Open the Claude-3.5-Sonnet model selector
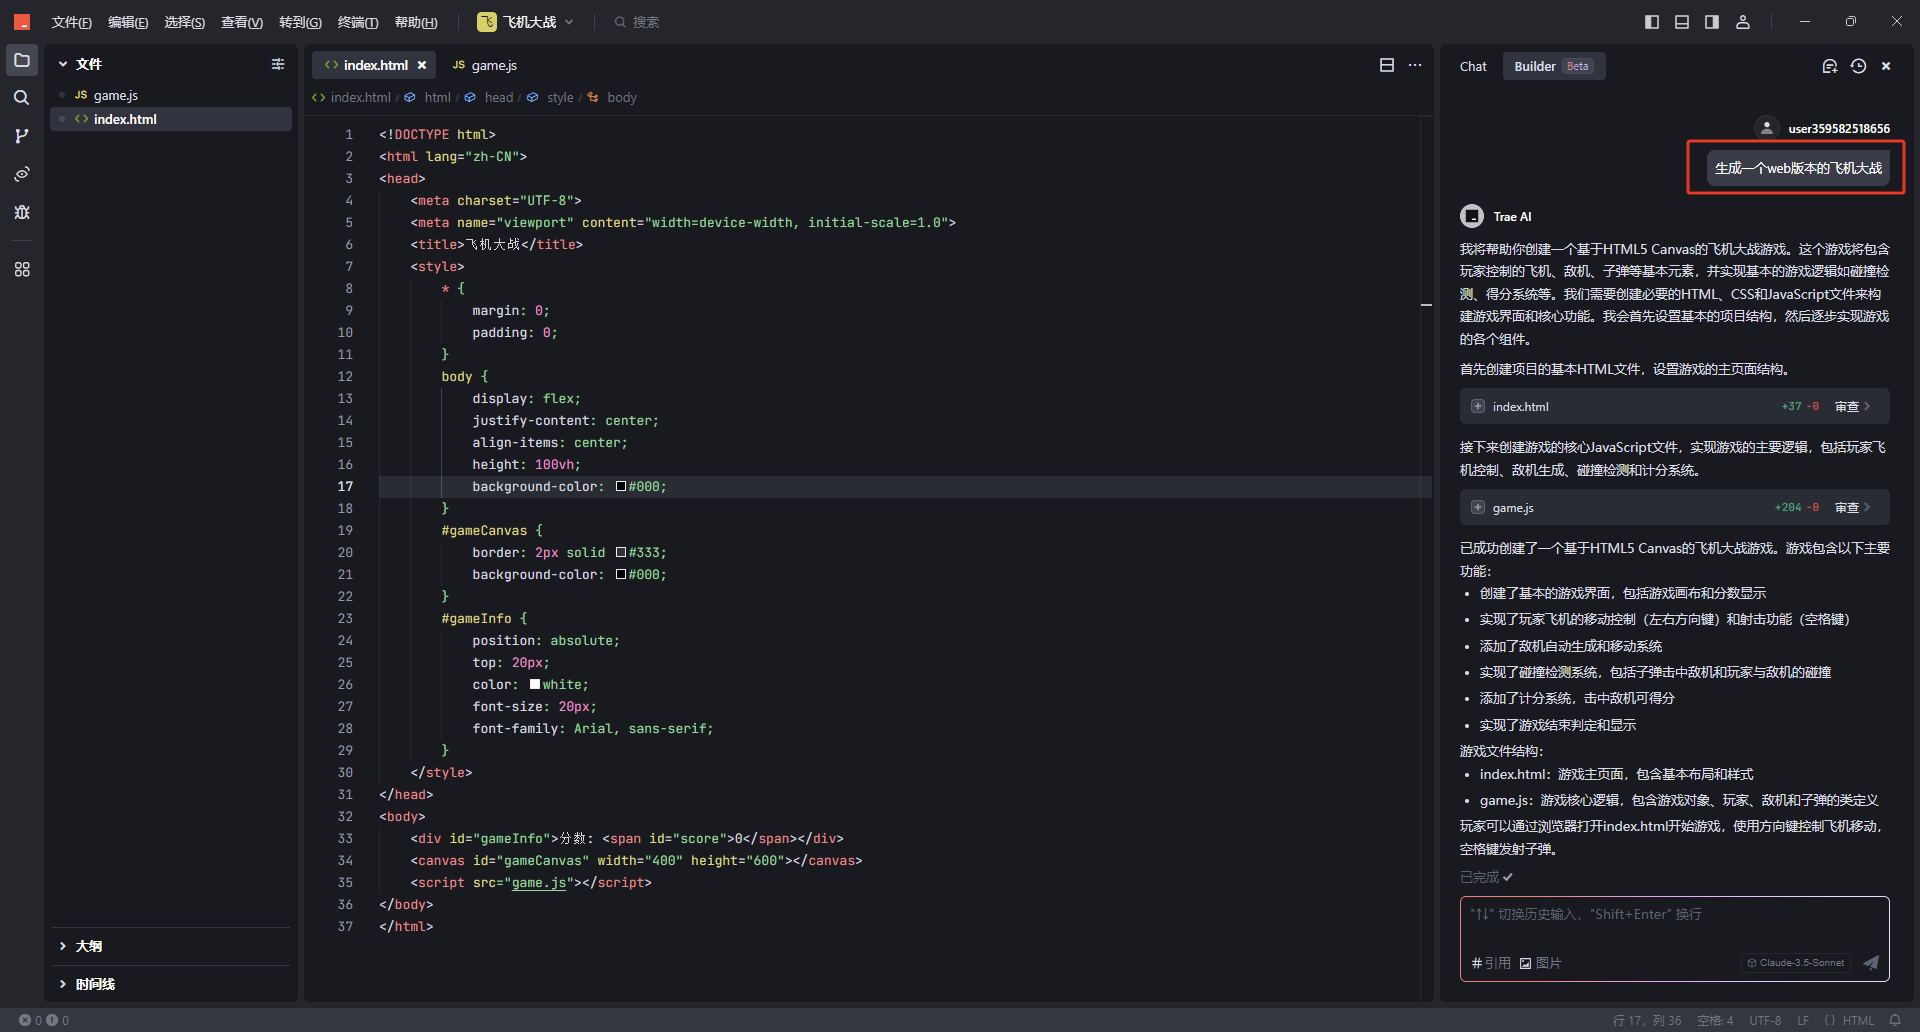Image resolution: width=1920 pixels, height=1032 pixels. tap(1796, 963)
